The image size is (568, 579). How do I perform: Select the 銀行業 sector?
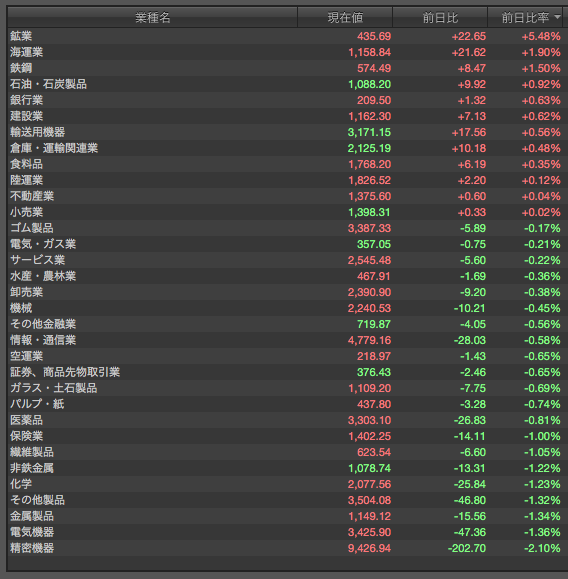pos(27,100)
